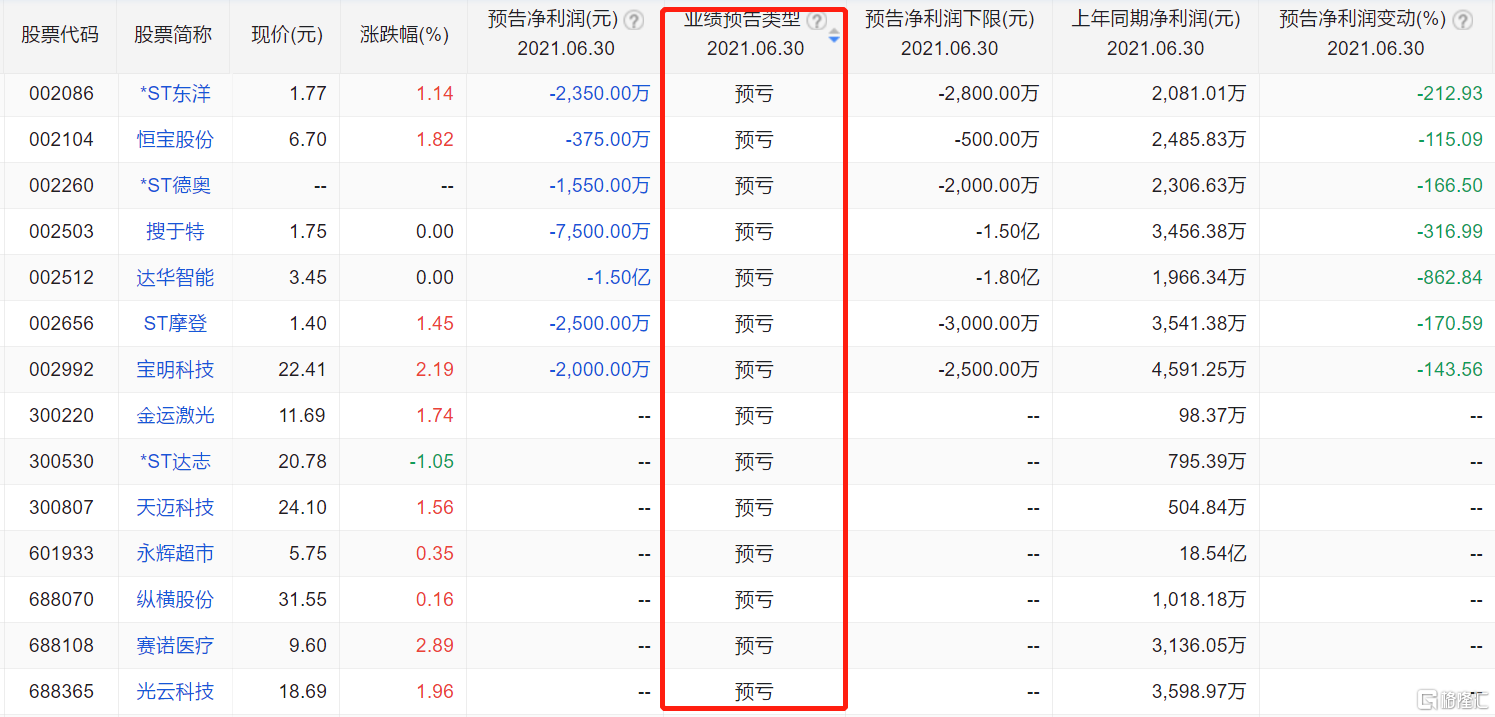This screenshot has height=717, width=1495.
Task: Open the 金运激光 stock link
Action: (x=175, y=416)
